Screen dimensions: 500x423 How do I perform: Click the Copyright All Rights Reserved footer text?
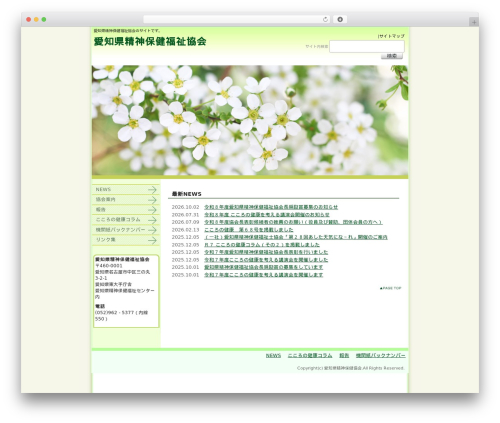click(351, 368)
